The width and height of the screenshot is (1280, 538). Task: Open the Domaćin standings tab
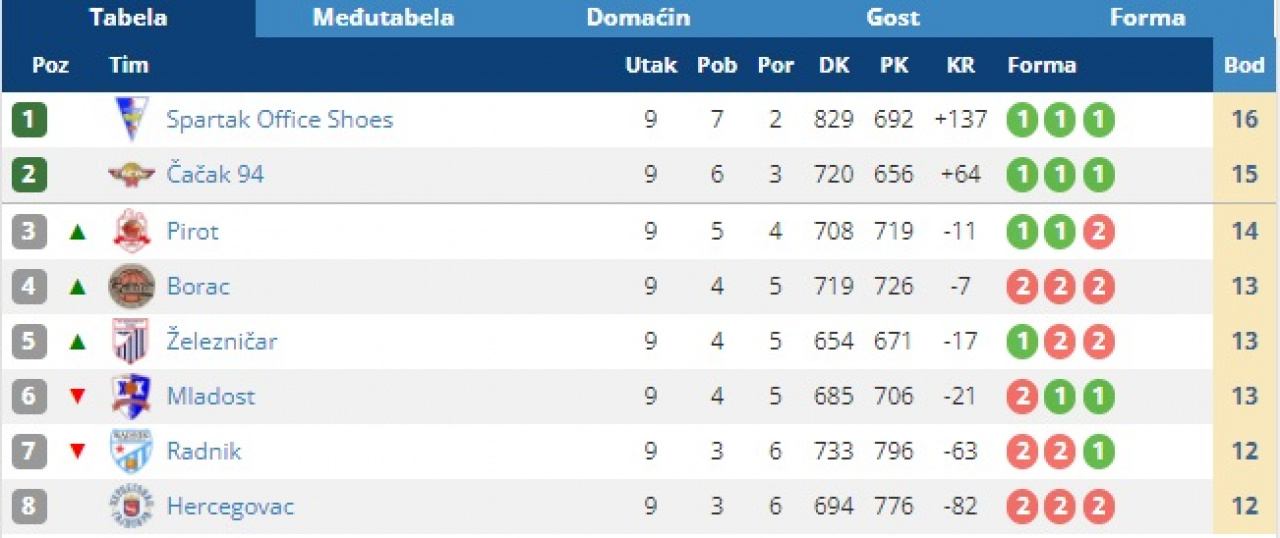(638, 18)
